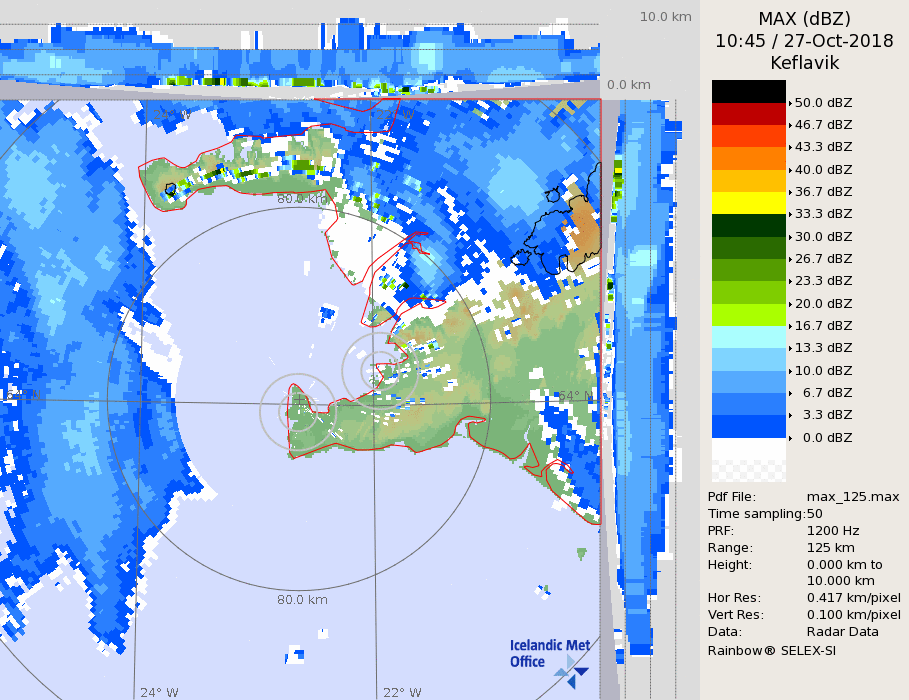Click the Keflavik station name
The width and height of the screenshot is (909, 700).
(x=804, y=63)
